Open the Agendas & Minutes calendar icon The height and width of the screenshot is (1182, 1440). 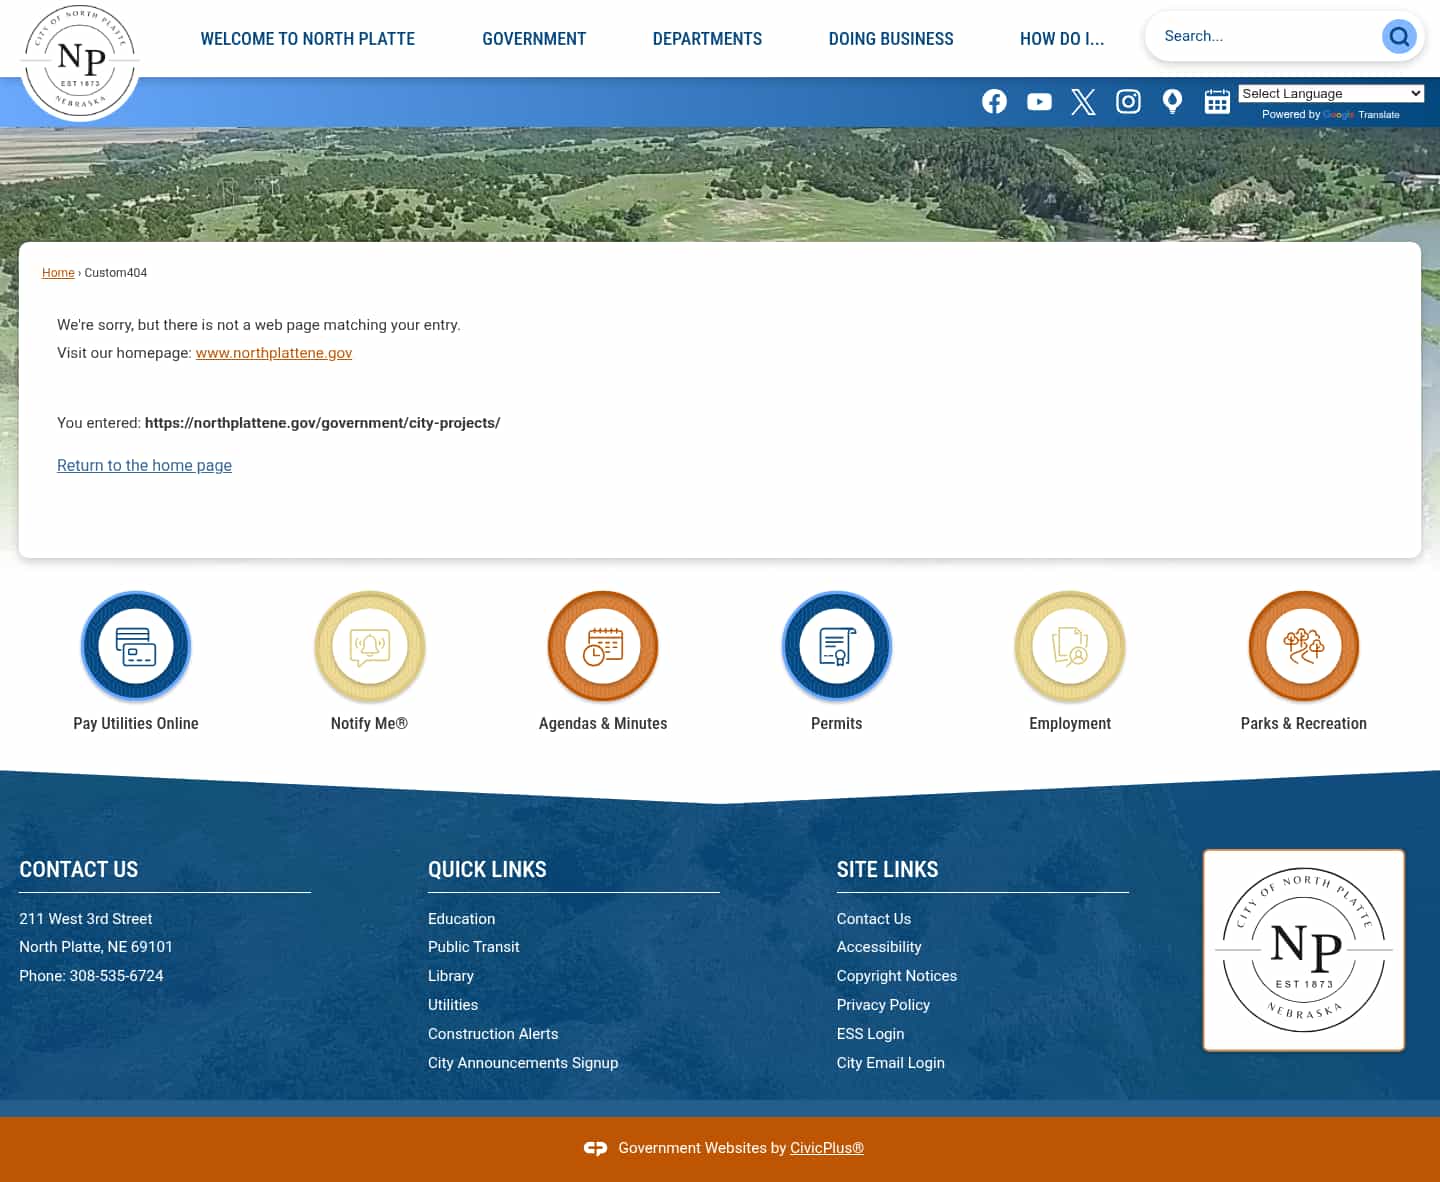click(603, 646)
